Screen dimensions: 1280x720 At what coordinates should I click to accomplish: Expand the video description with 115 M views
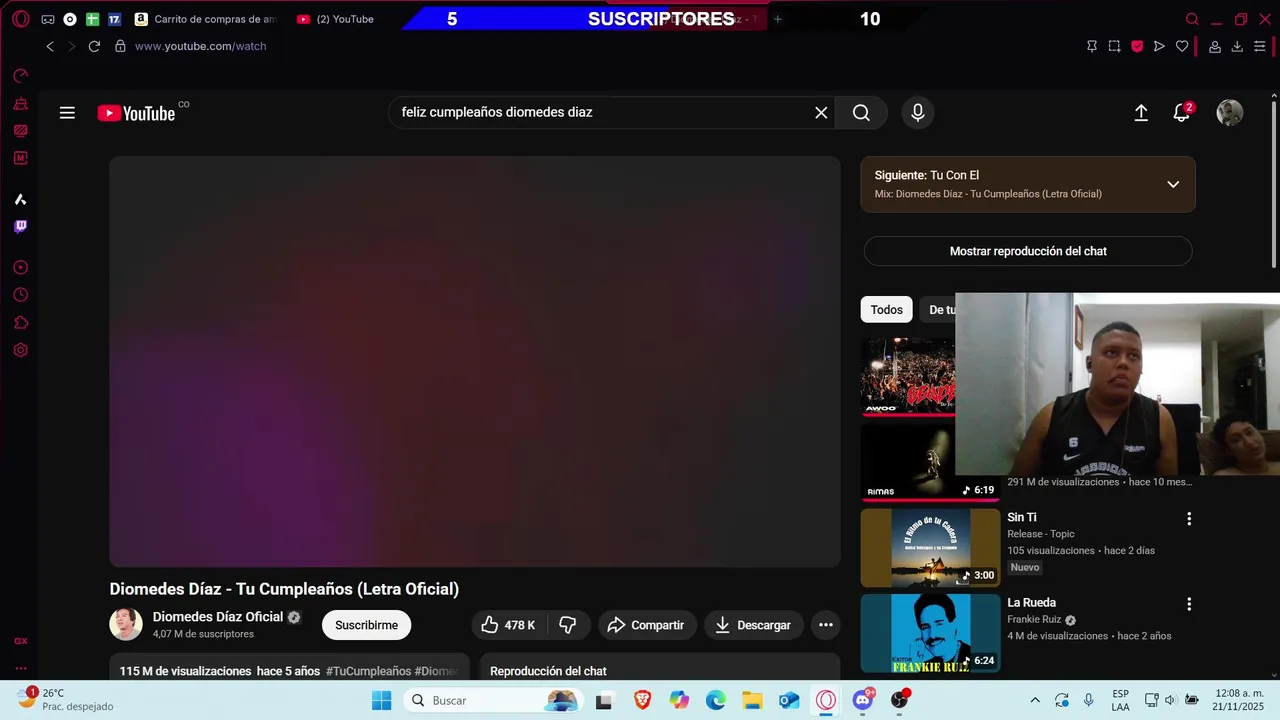click(x=289, y=668)
